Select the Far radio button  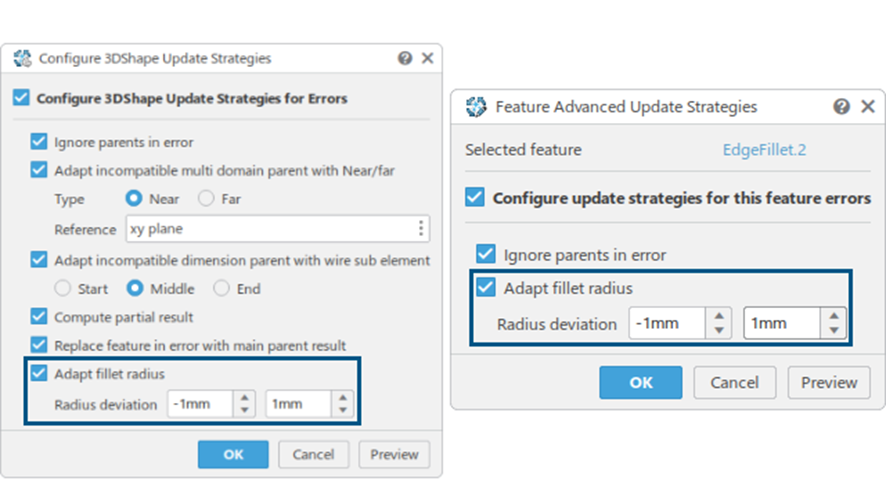pos(206,199)
